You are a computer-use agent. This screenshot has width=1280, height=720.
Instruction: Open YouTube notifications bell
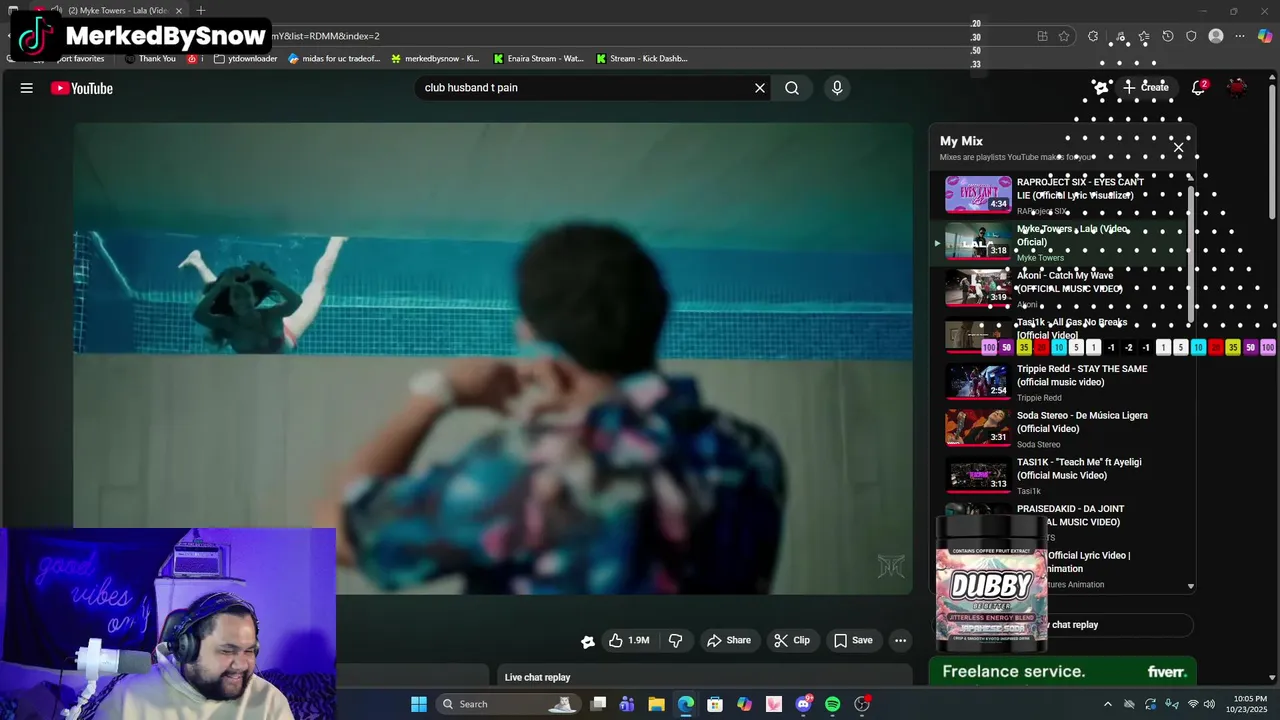point(1198,88)
